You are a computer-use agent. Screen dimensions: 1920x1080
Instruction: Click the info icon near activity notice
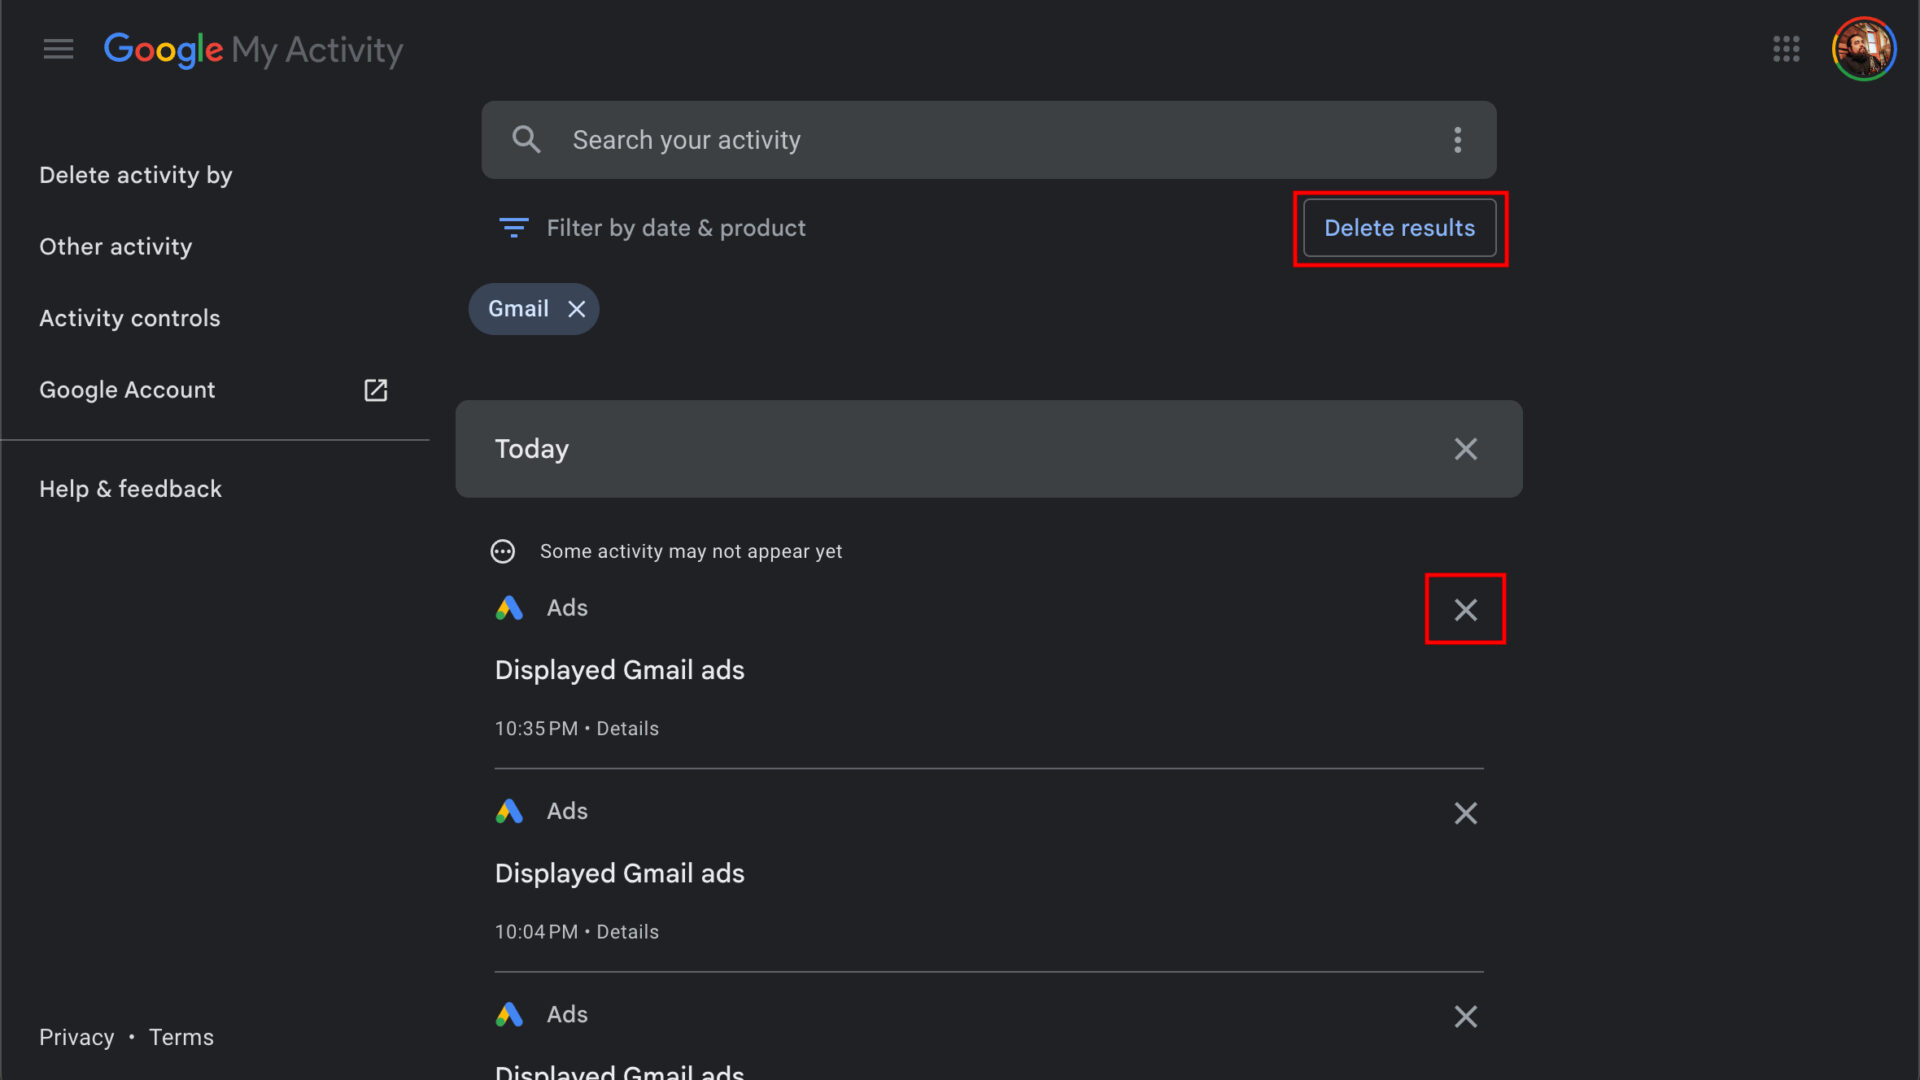pos(502,551)
